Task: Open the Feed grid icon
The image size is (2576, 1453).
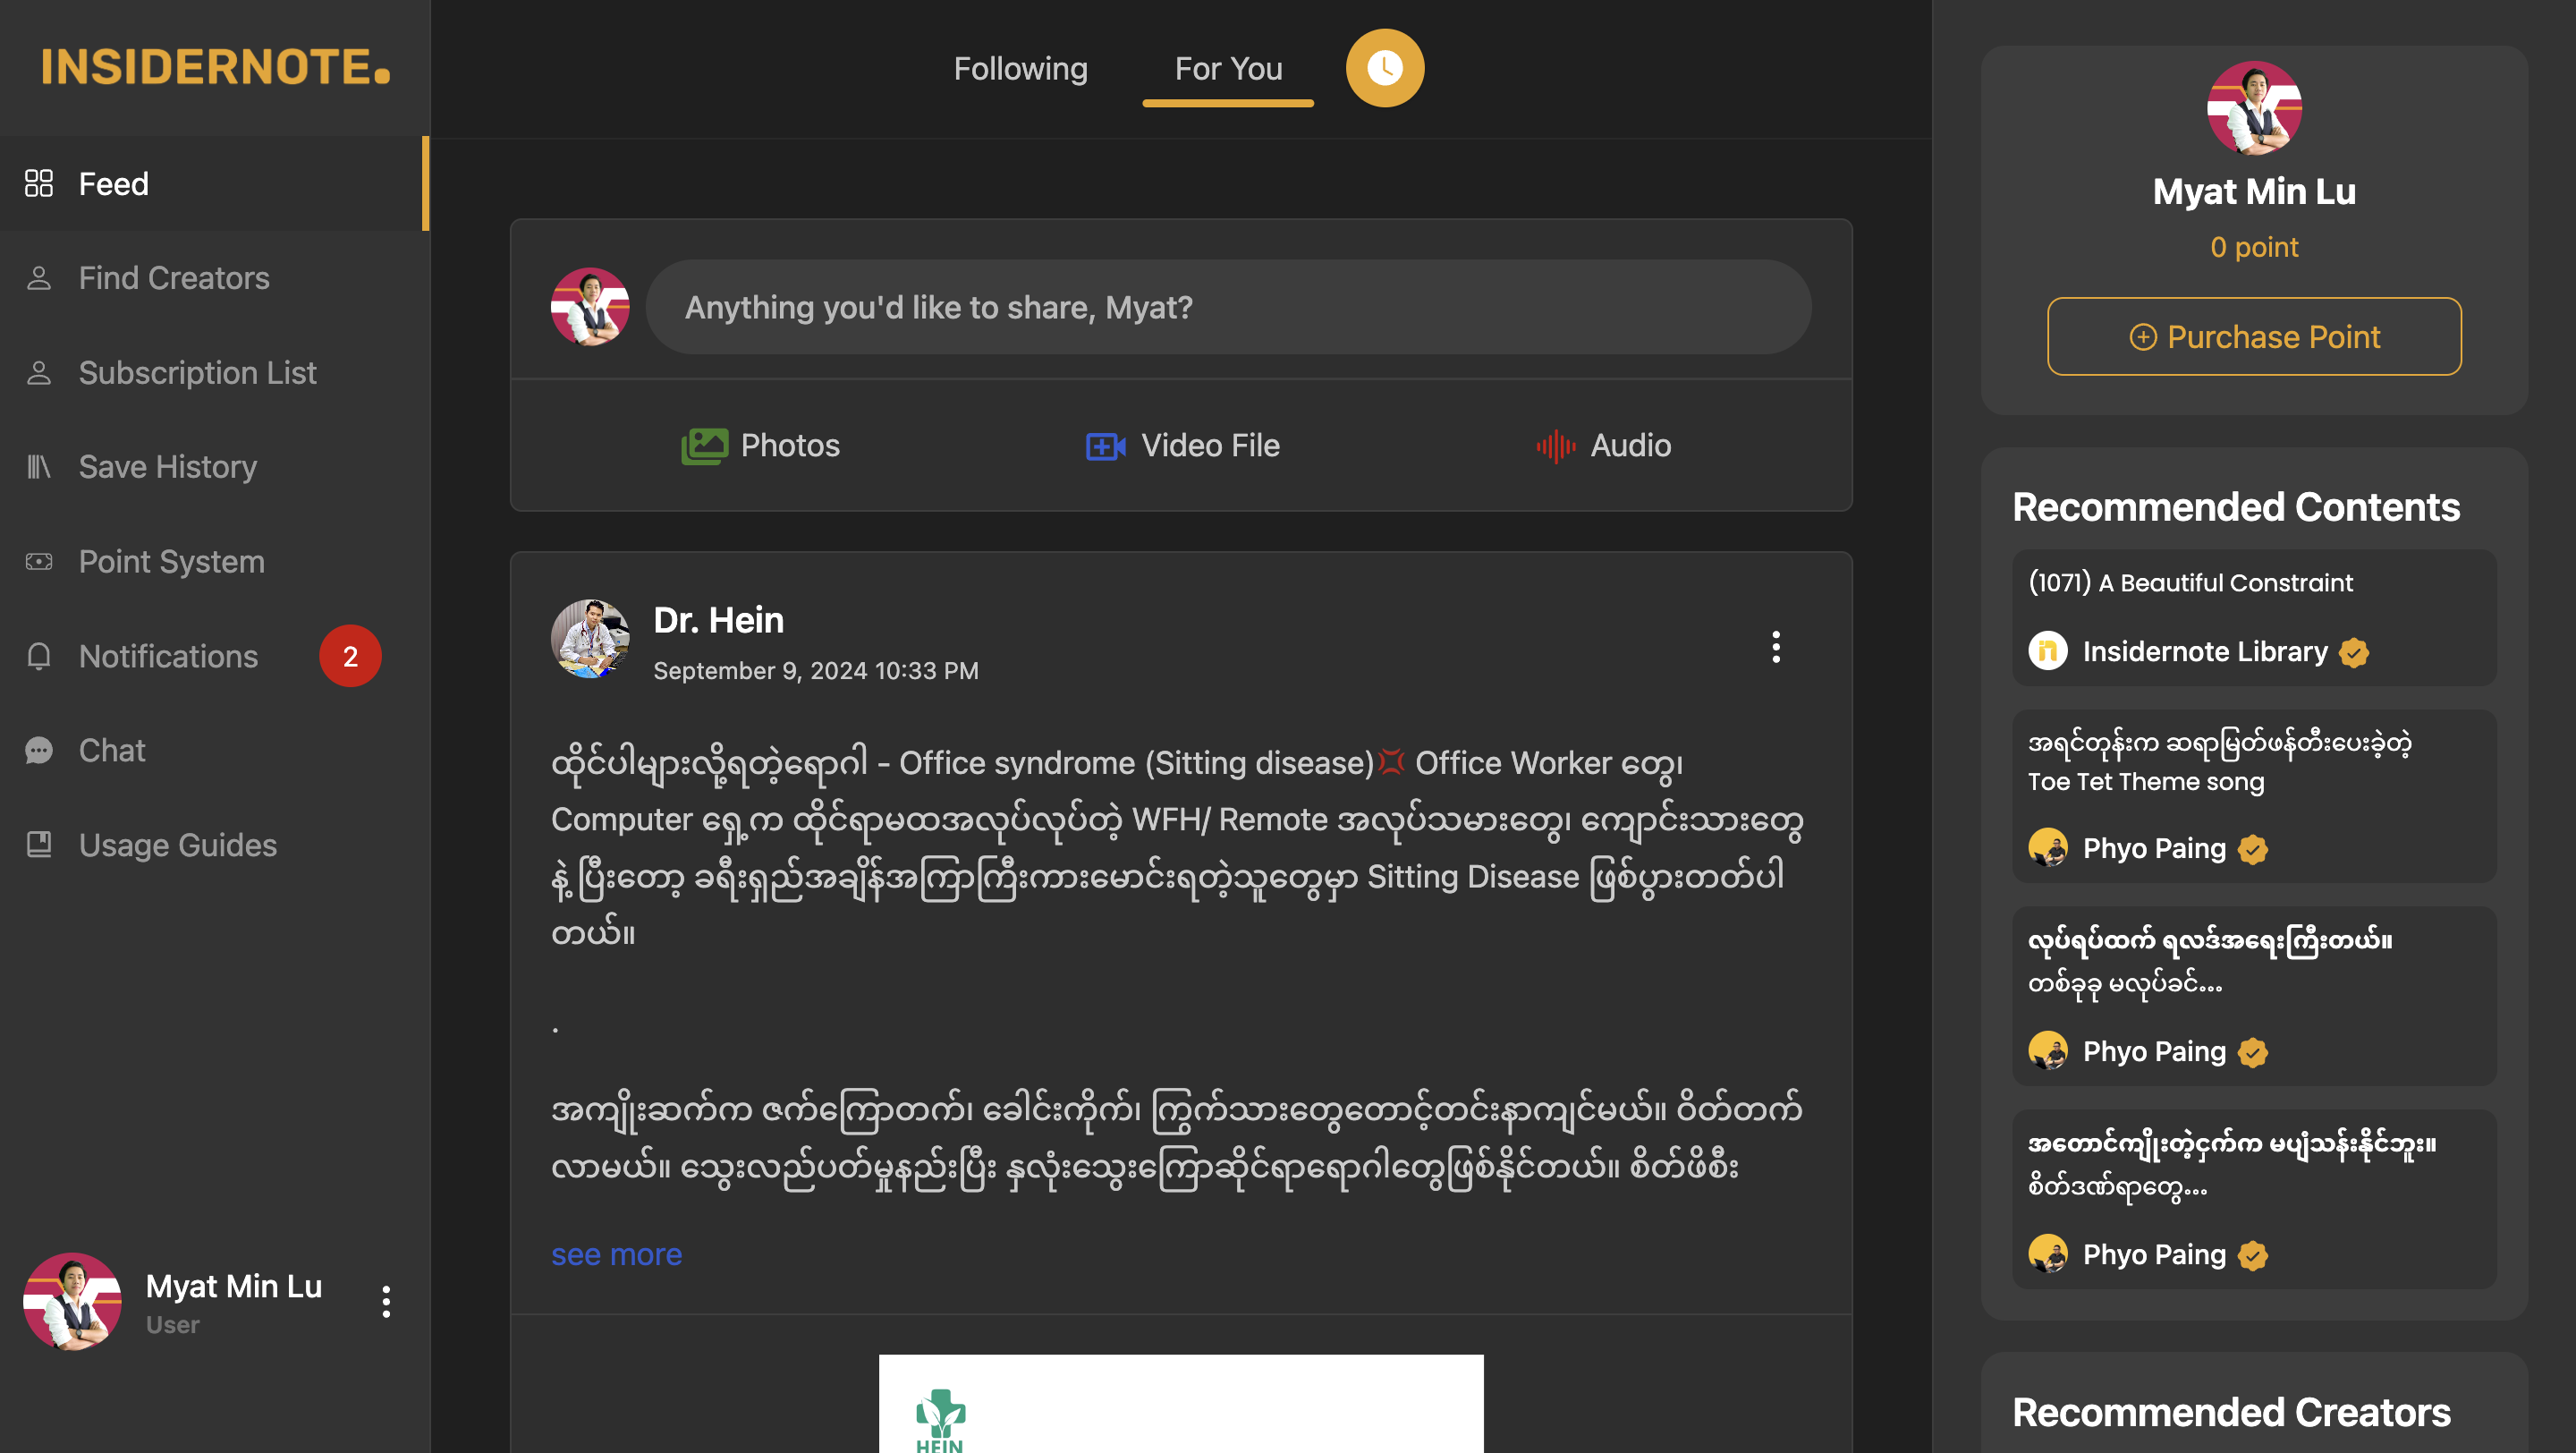Action: tap(39, 183)
